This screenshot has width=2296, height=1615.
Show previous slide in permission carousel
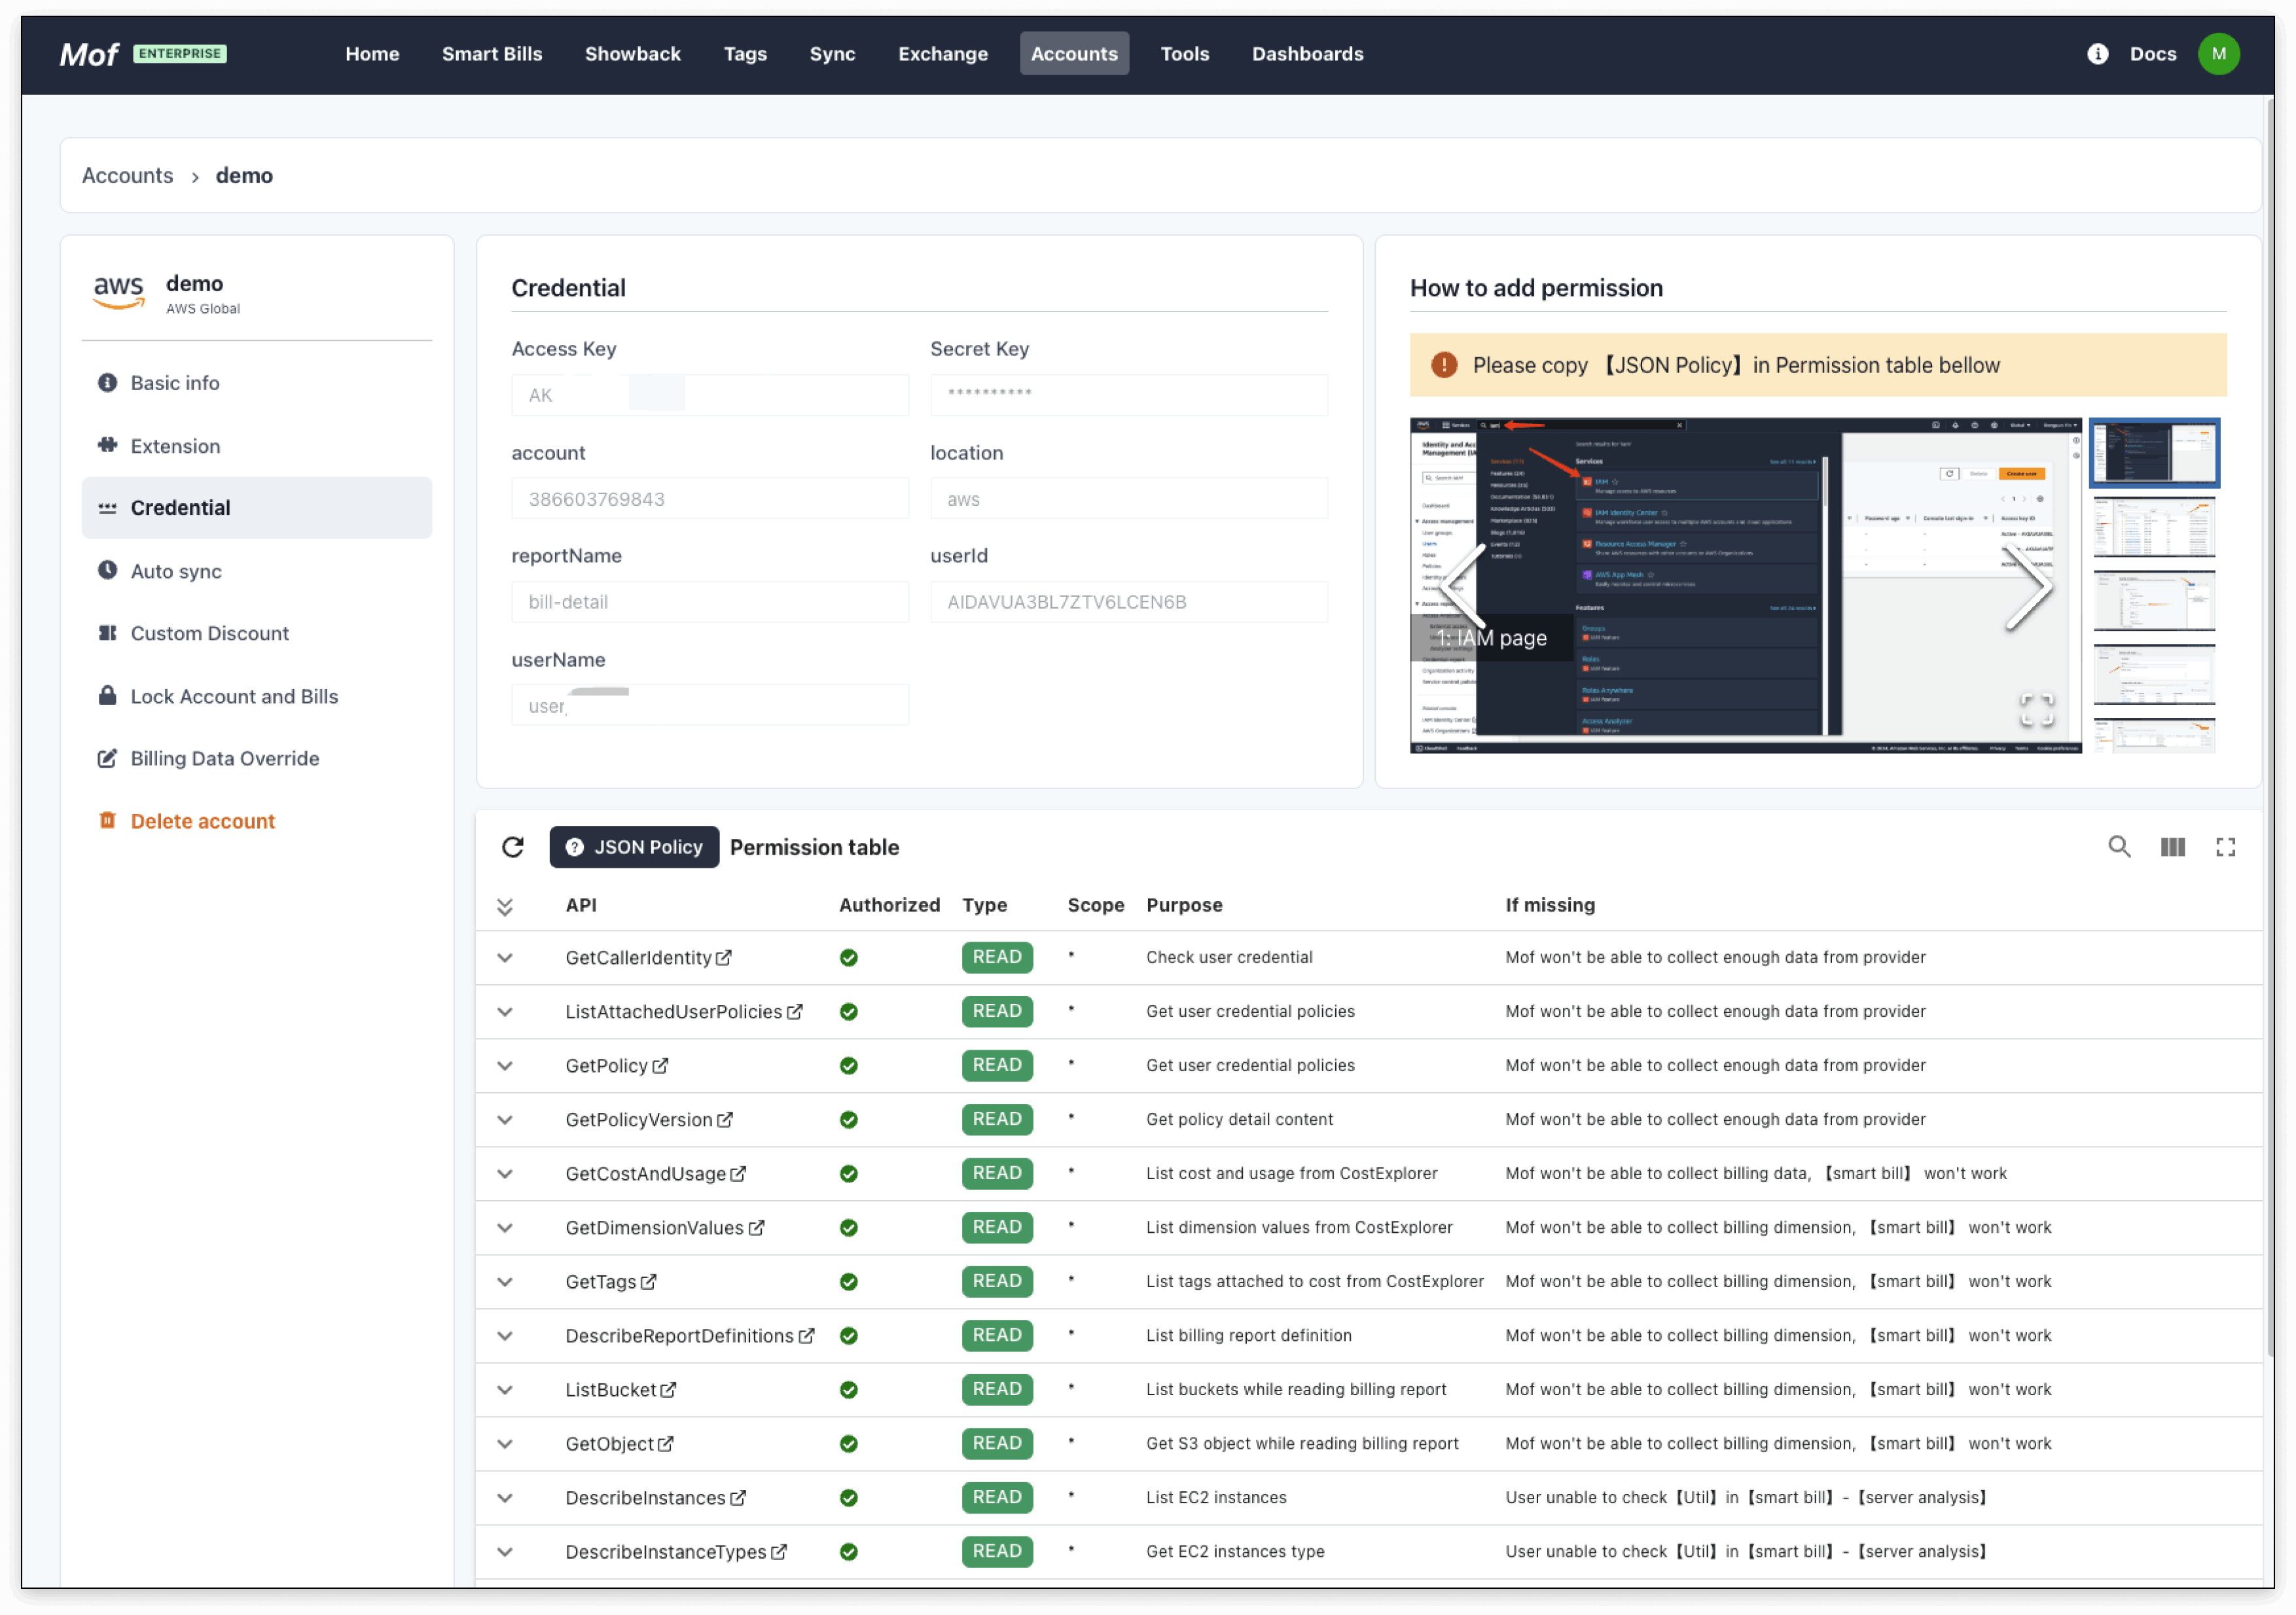(x=1463, y=587)
